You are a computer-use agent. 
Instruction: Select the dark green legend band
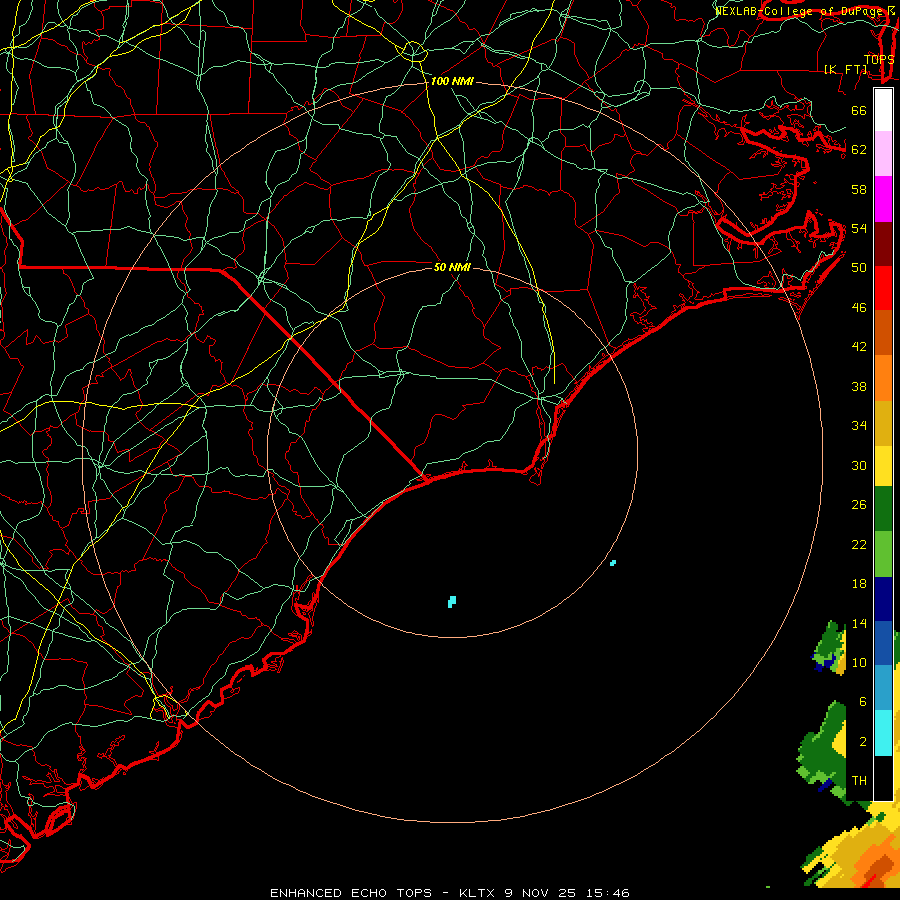(883, 509)
